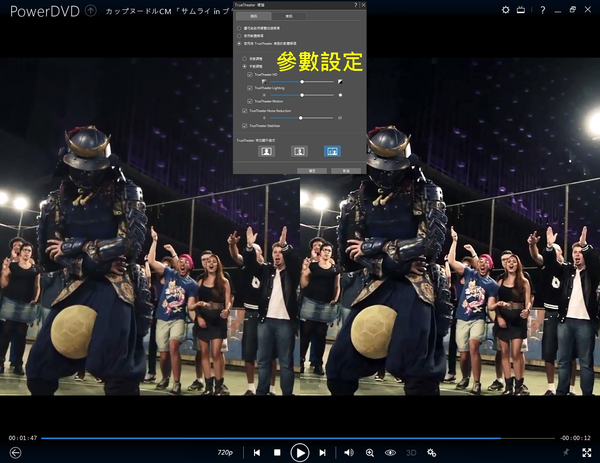600x463 pixels.
Task: Open PowerDVD settings gear at top
Action: pos(506,10)
